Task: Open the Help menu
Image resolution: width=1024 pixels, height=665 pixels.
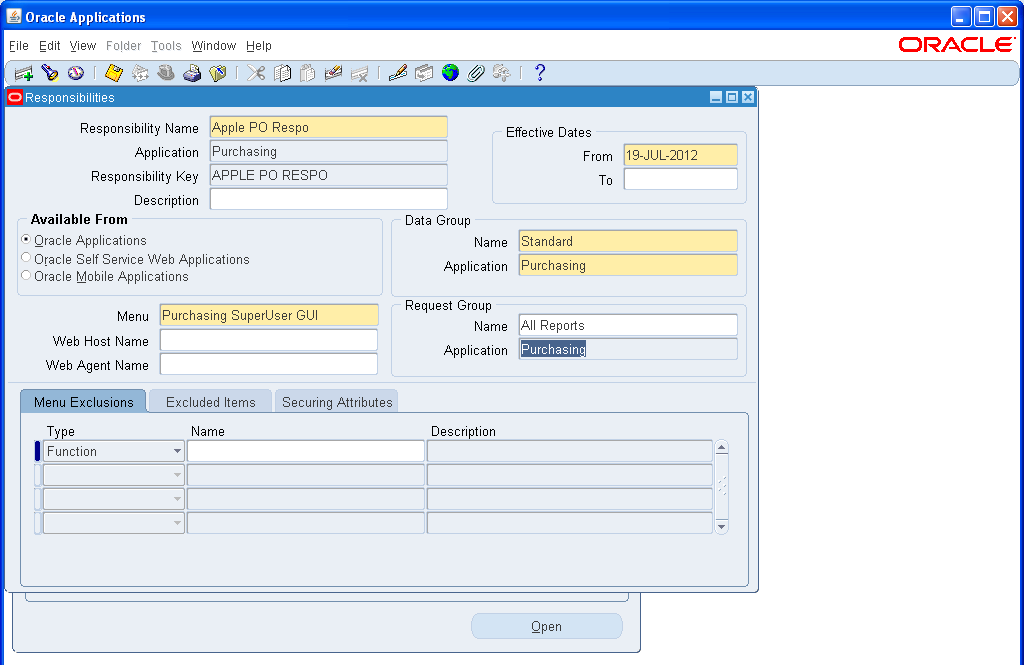Action: [259, 46]
